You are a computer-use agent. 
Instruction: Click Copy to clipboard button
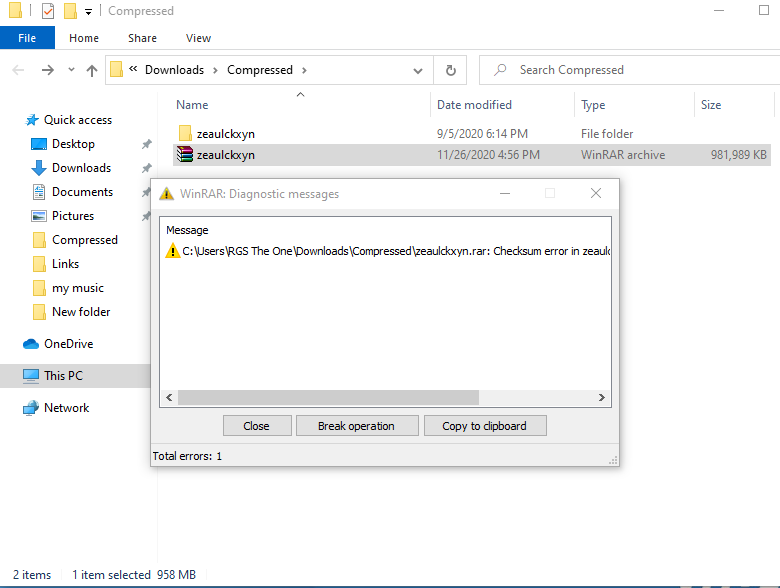(x=485, y=426)
